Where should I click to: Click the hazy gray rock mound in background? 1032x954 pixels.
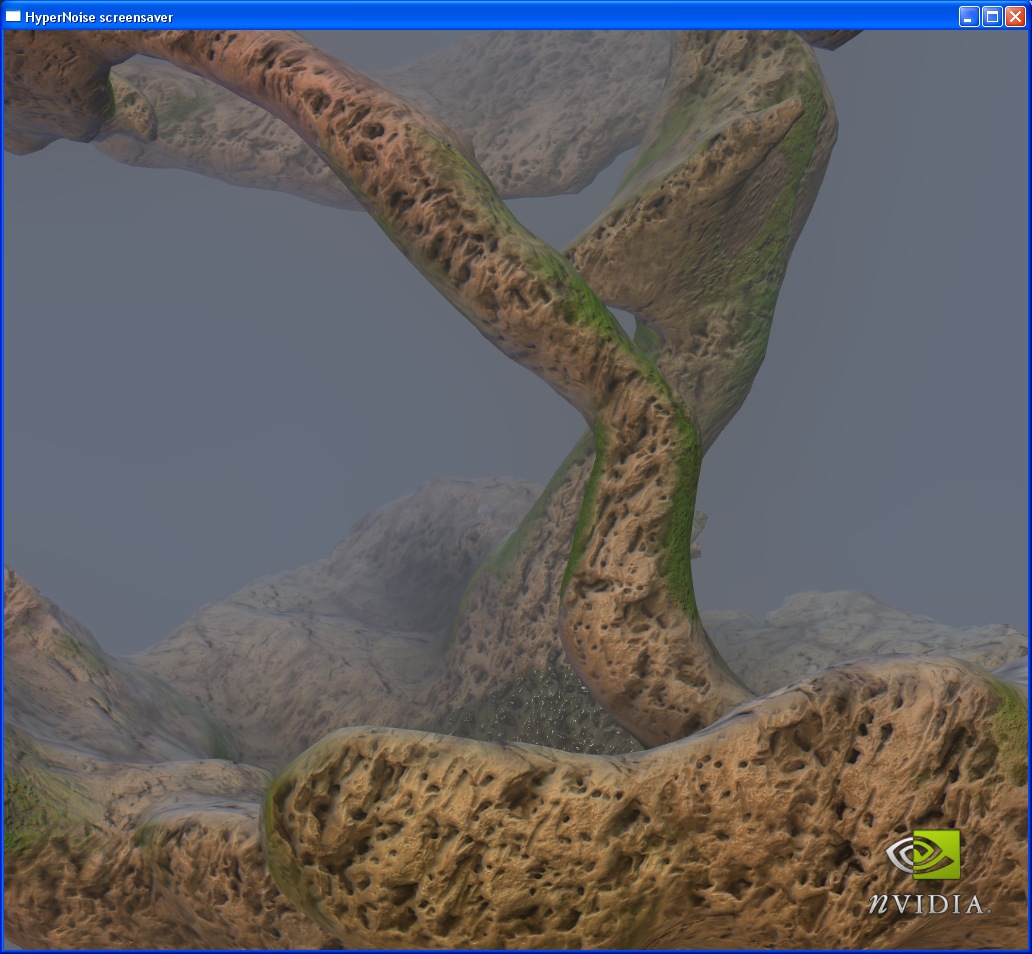330,600
